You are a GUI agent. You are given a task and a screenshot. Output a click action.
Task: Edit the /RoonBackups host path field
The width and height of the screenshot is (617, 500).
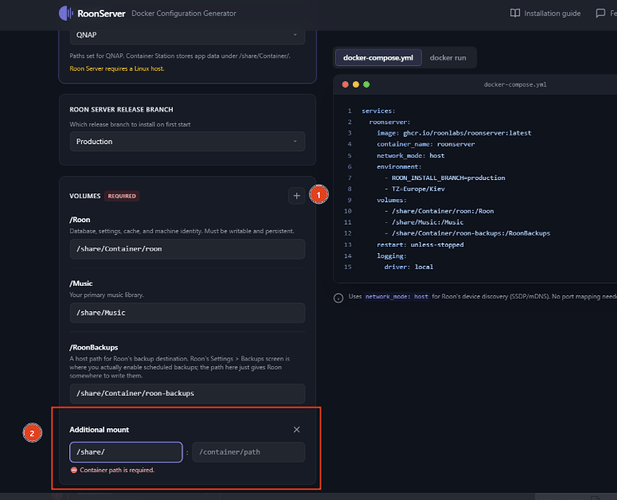pos(187,393)
